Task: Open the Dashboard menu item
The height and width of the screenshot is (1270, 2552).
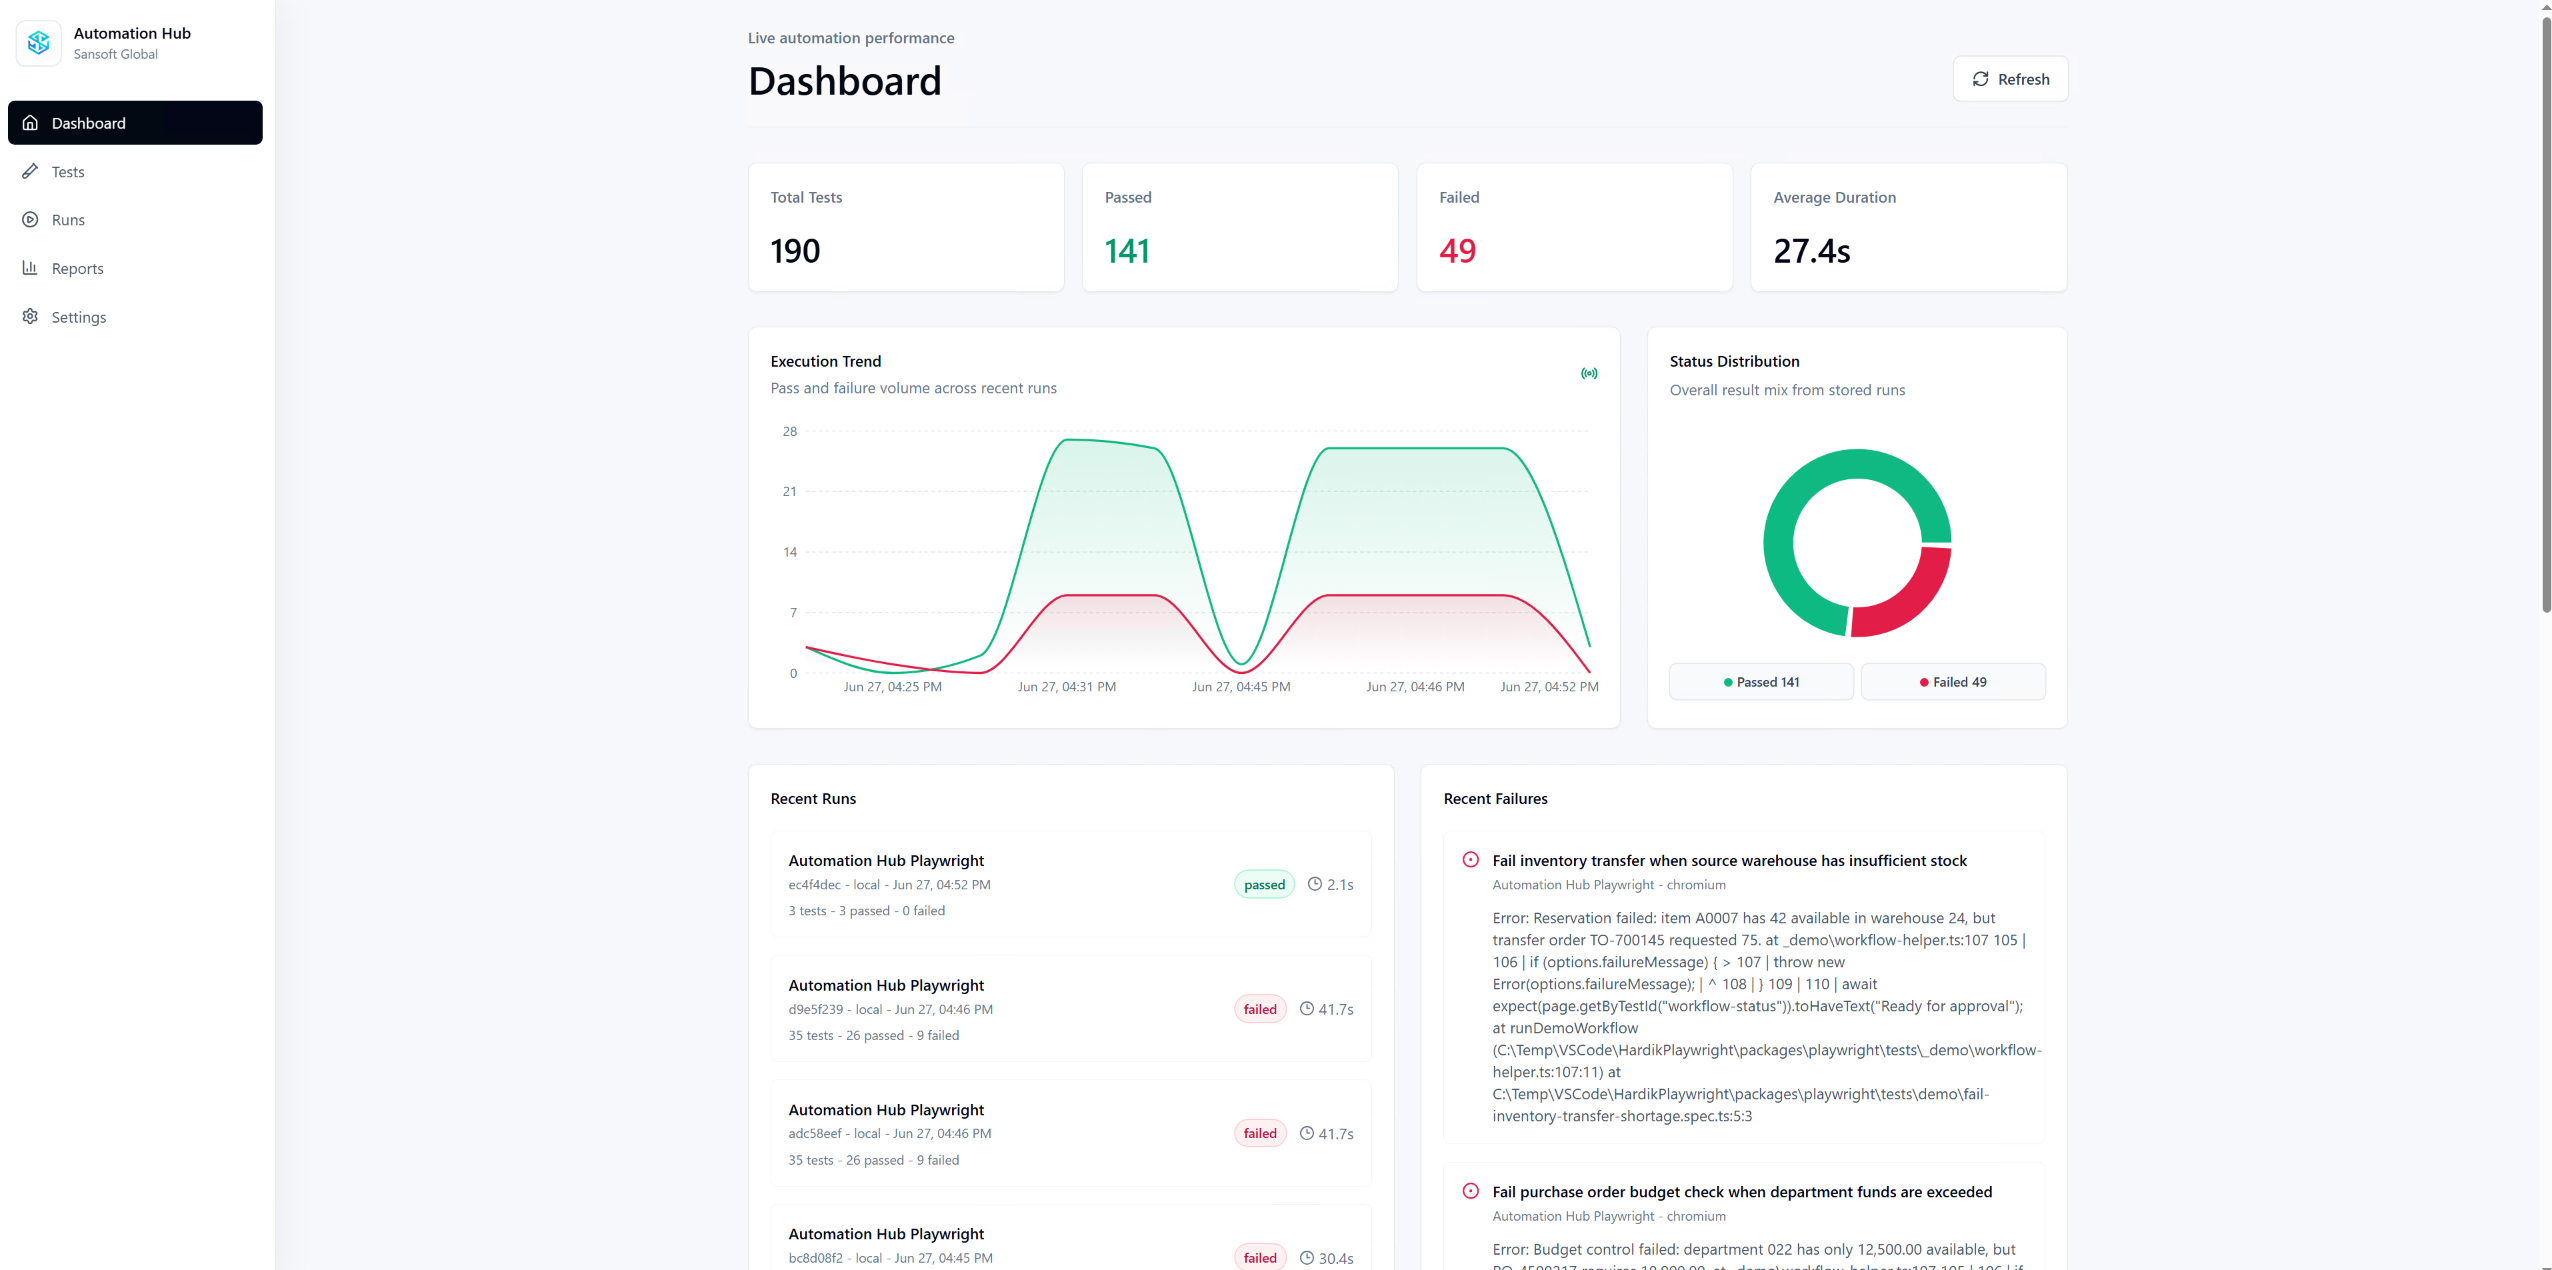Action: [135, 123]
